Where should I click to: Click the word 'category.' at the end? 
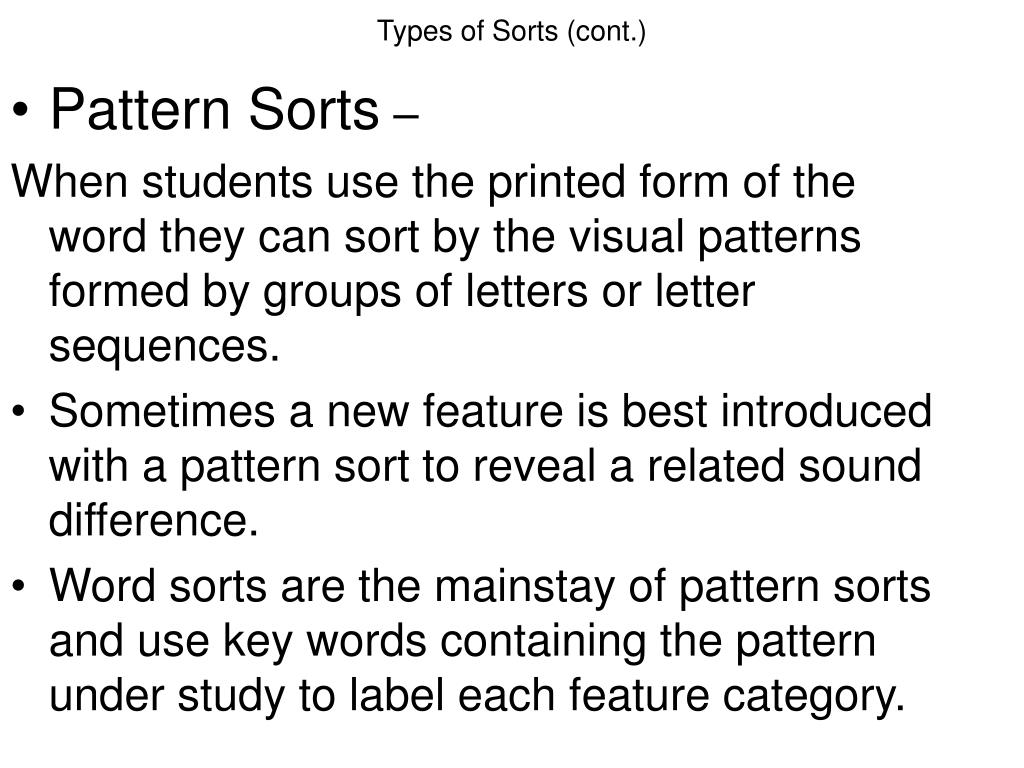tap(814, 696)
